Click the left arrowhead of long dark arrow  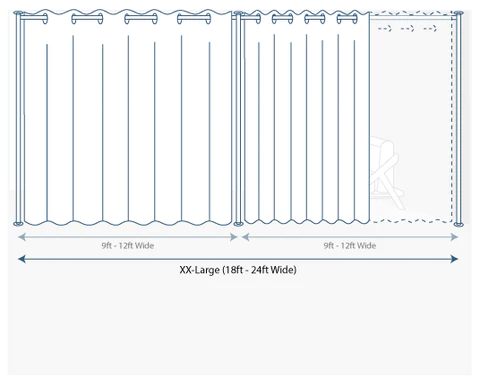tap(22, 259)
